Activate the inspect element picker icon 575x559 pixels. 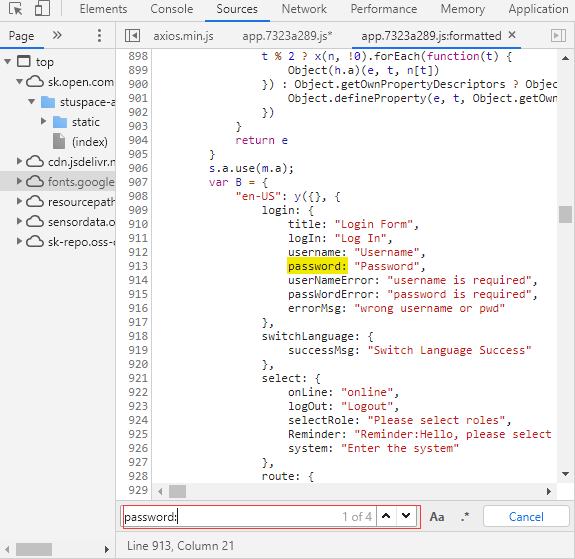pyautogui.click(x=15, y=8)
